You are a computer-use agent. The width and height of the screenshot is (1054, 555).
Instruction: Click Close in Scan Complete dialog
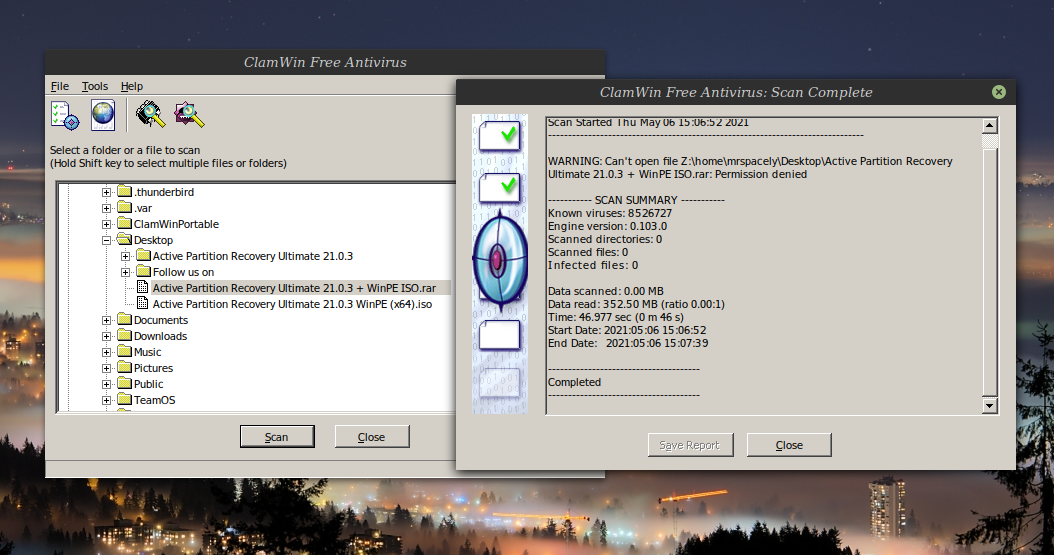click(x=789, y=445)
